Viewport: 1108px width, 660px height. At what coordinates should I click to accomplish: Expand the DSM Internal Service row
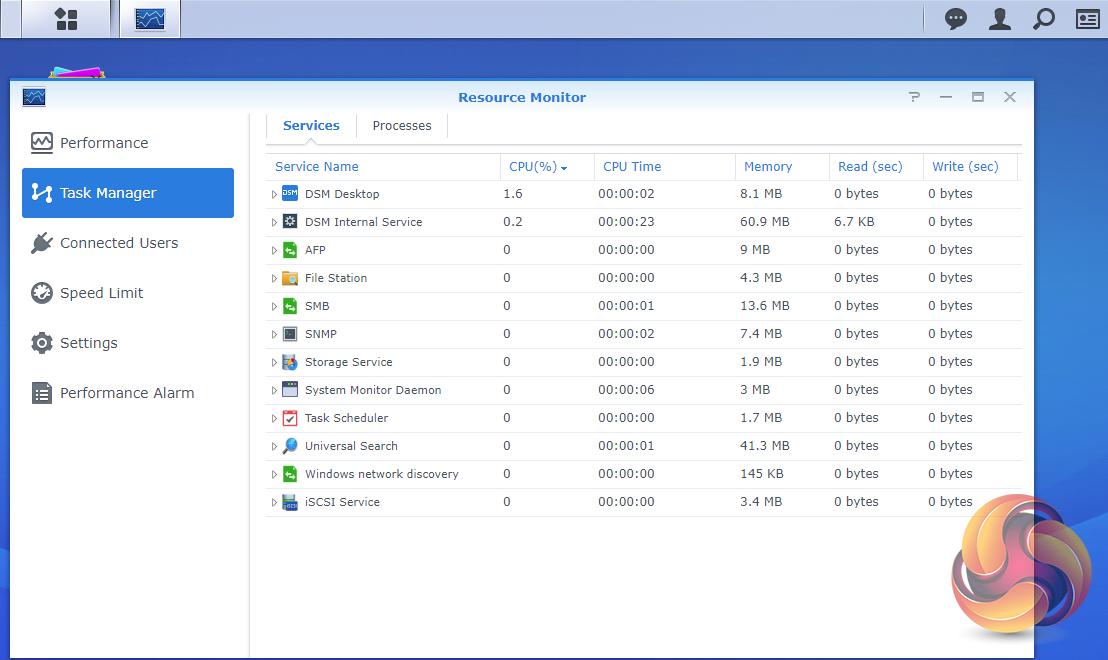[x=274, y=223]
